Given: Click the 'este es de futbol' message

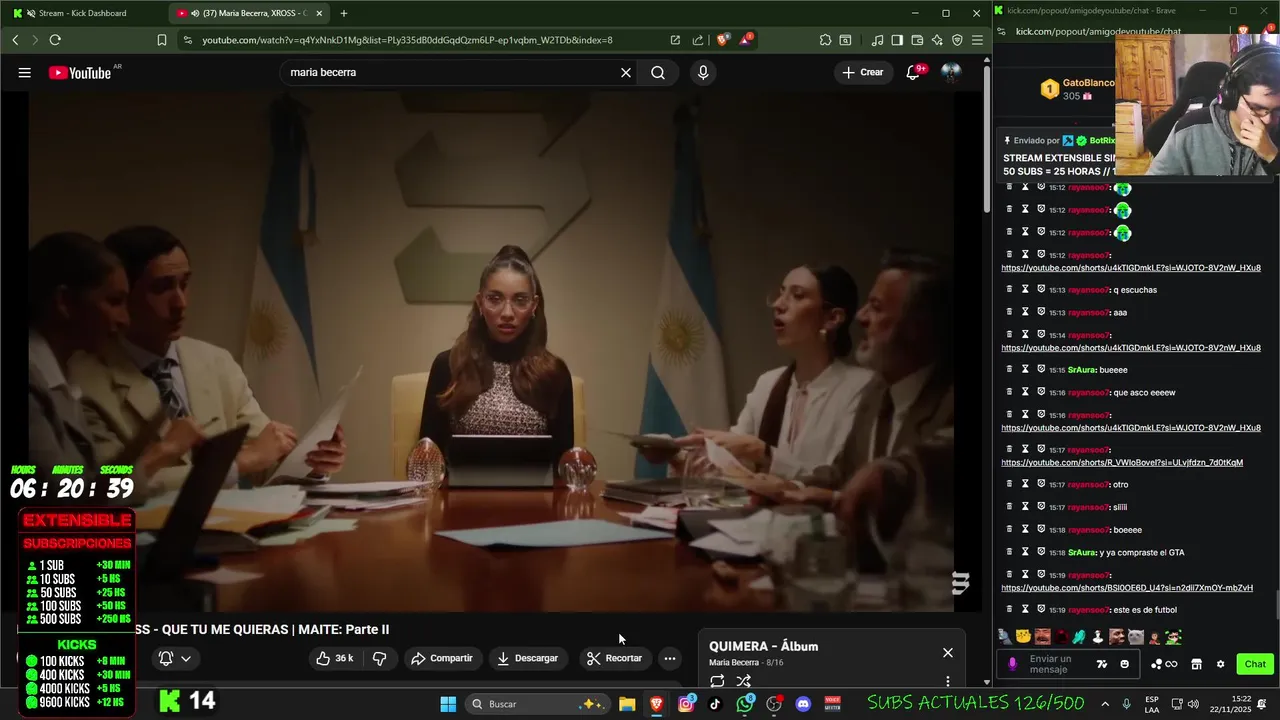Looking at the screenshot, I should coord(1144,610).
